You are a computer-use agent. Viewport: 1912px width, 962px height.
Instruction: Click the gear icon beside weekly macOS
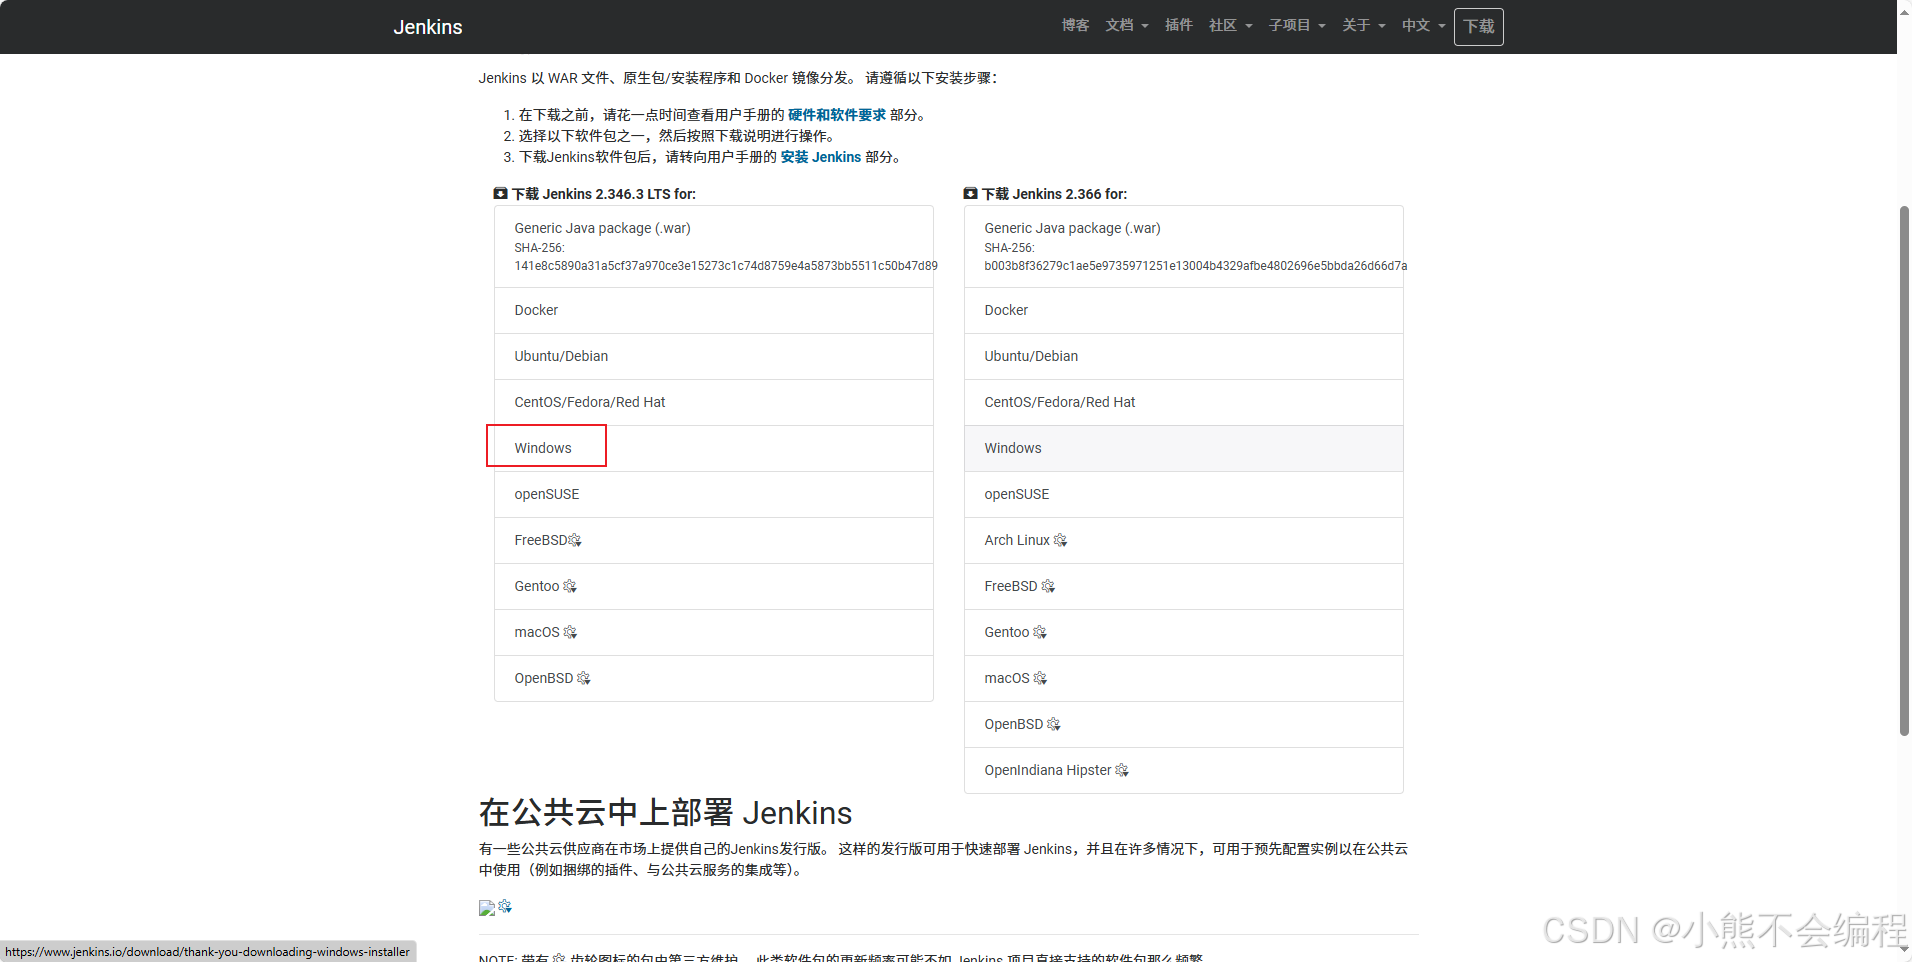1040,678
